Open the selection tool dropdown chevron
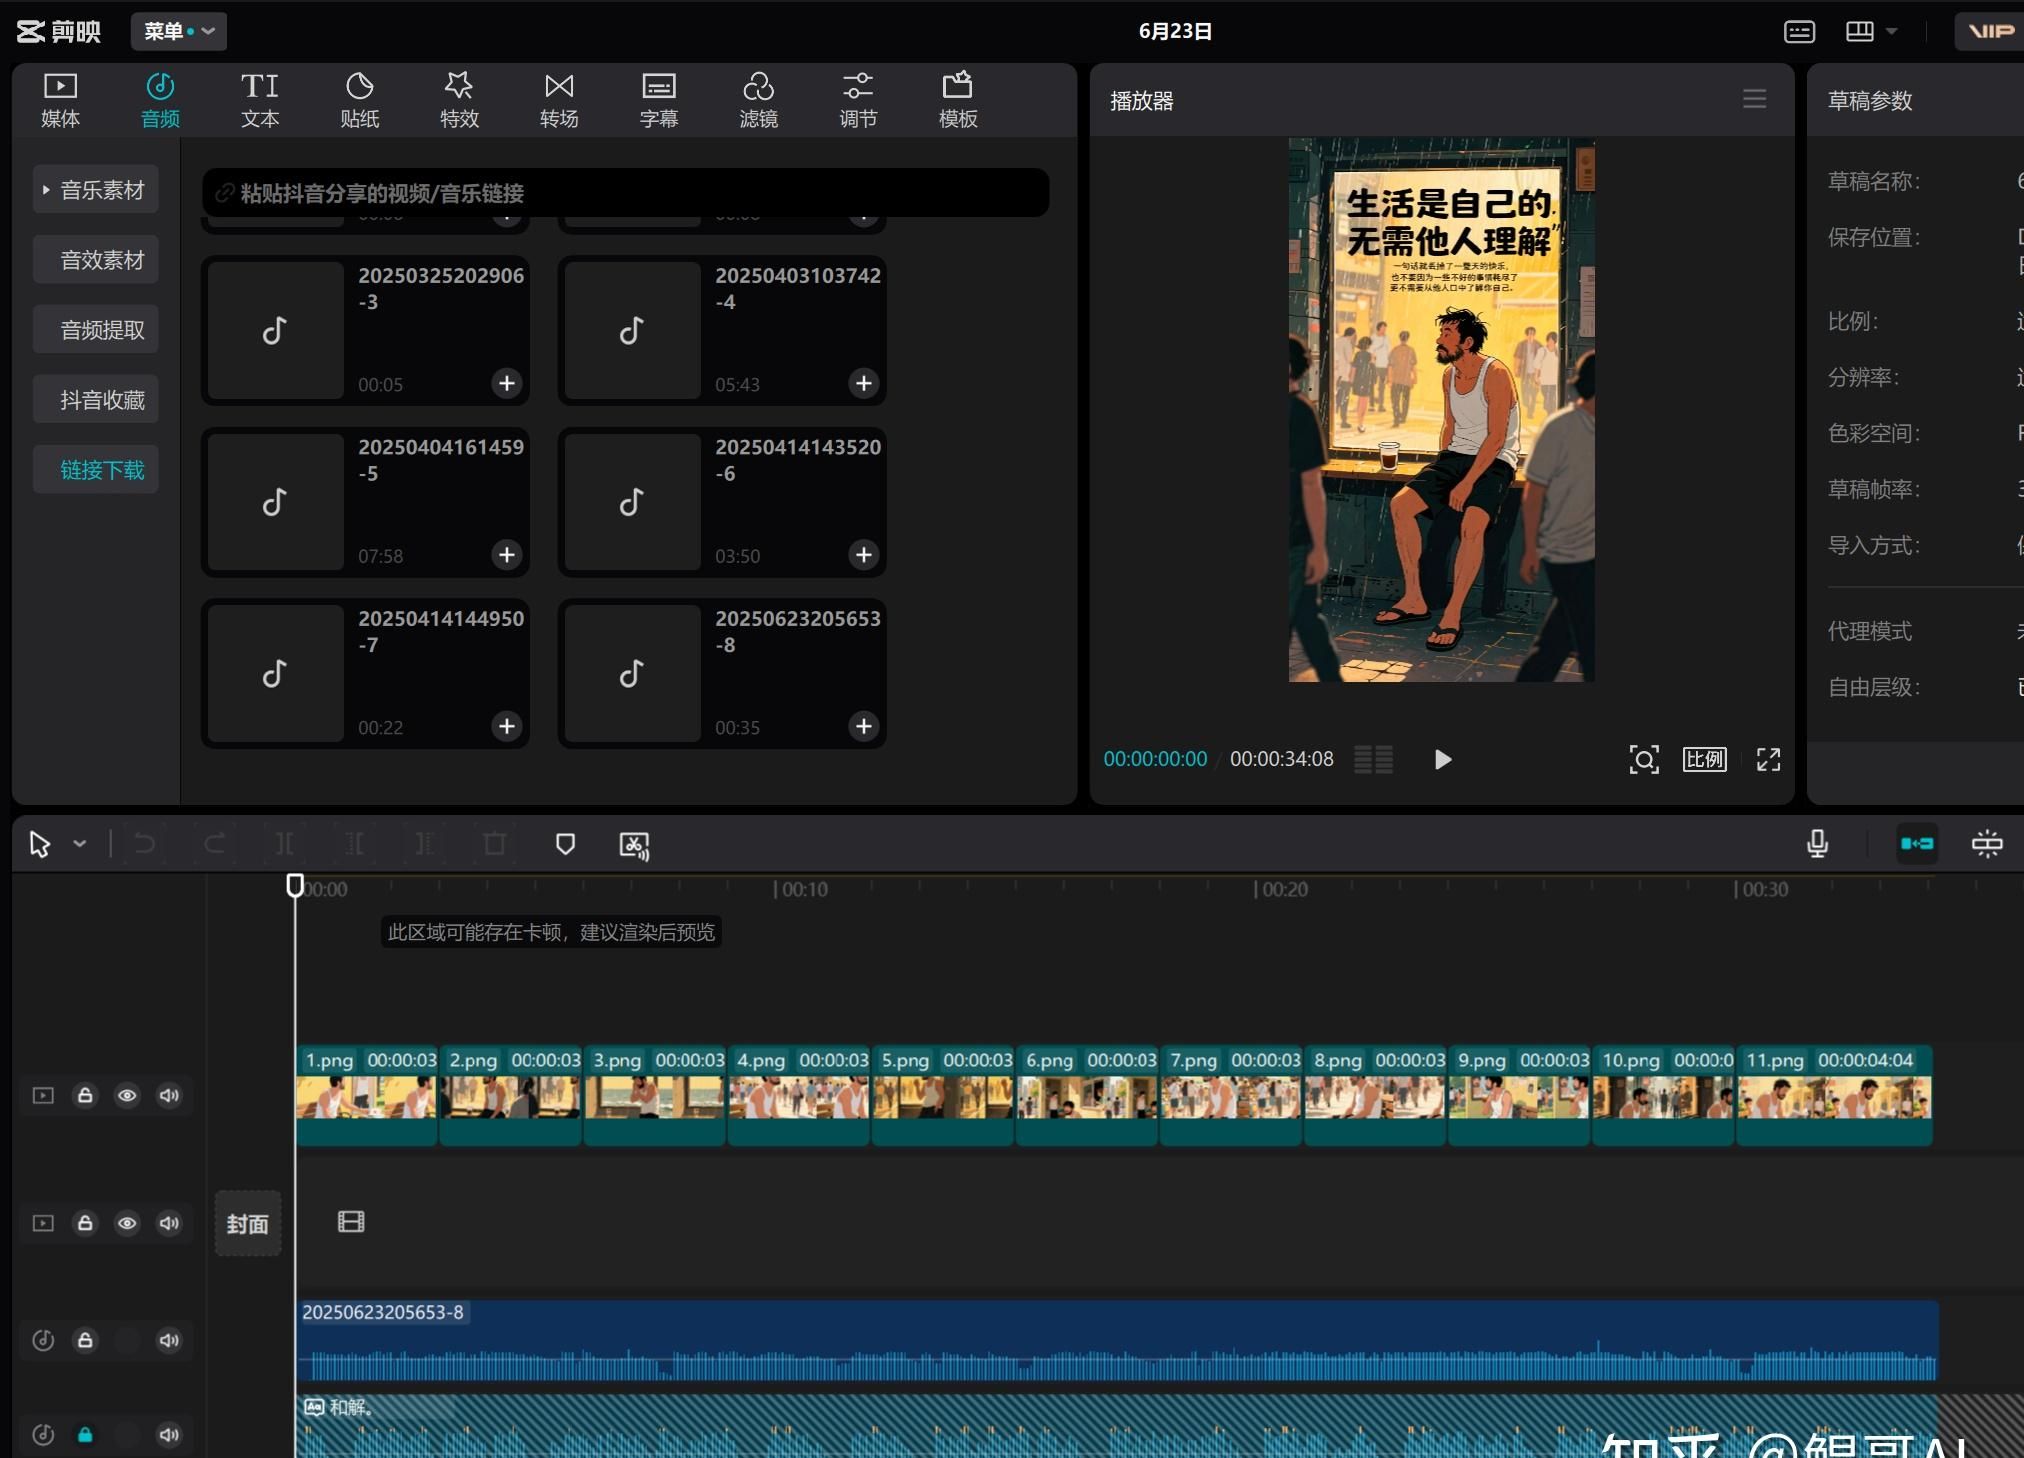This screenshot has width=2024, height=1458. (80, 844)
